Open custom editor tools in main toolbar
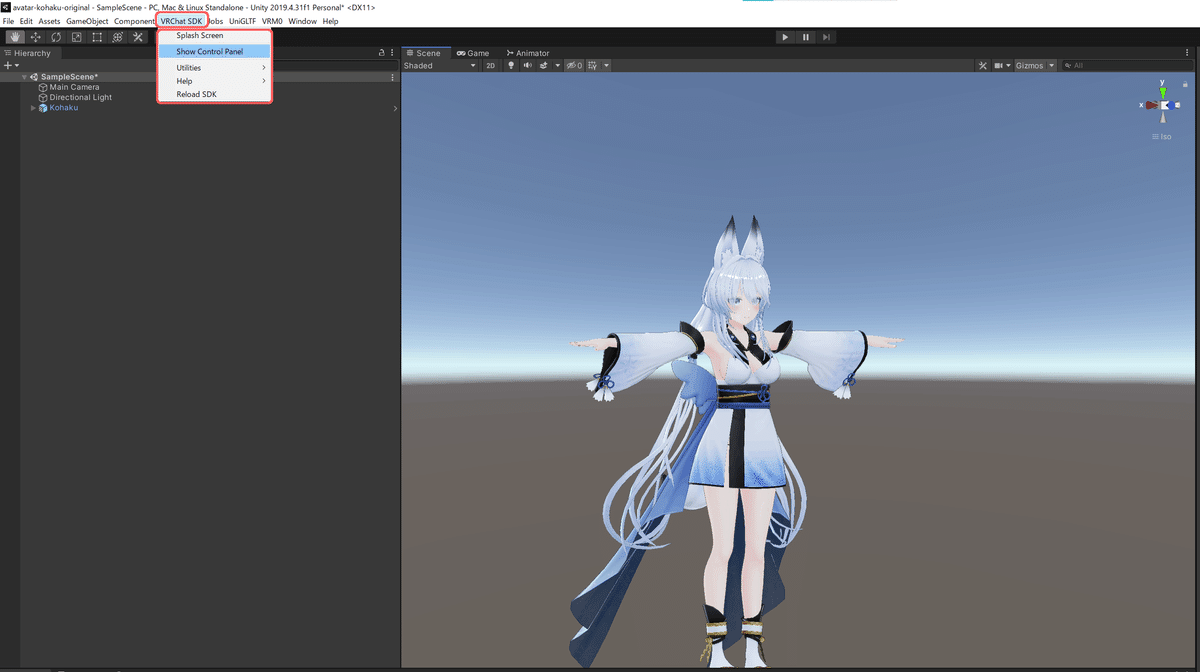The image size is (1200, 672). [x=138, y=37]
